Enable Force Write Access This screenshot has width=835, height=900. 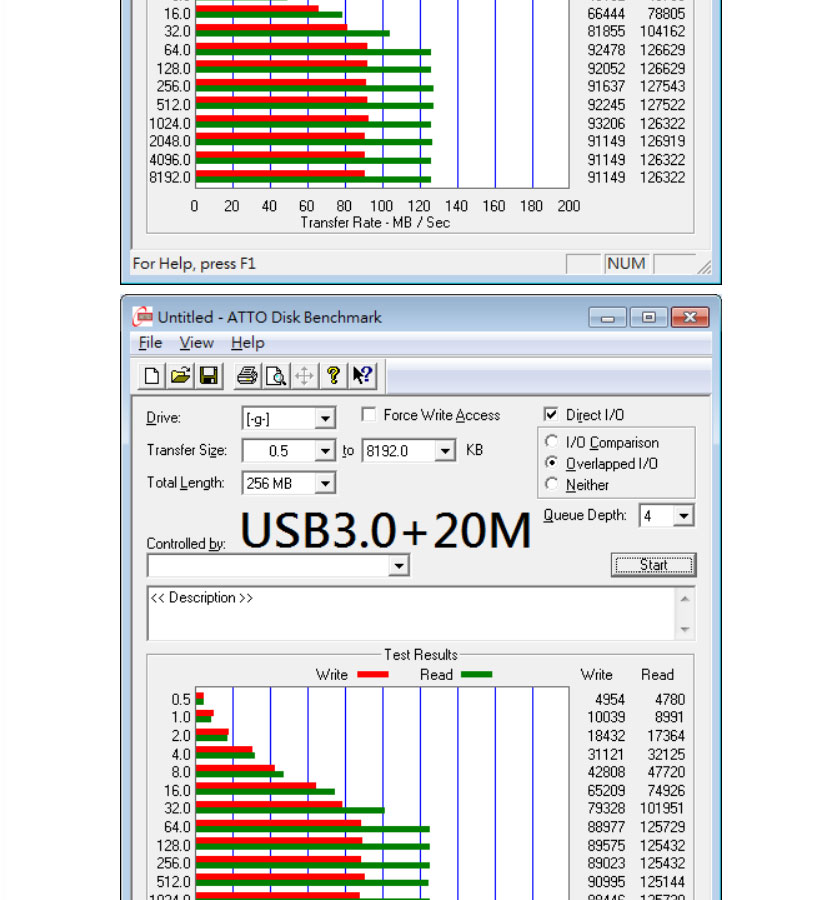369,415
